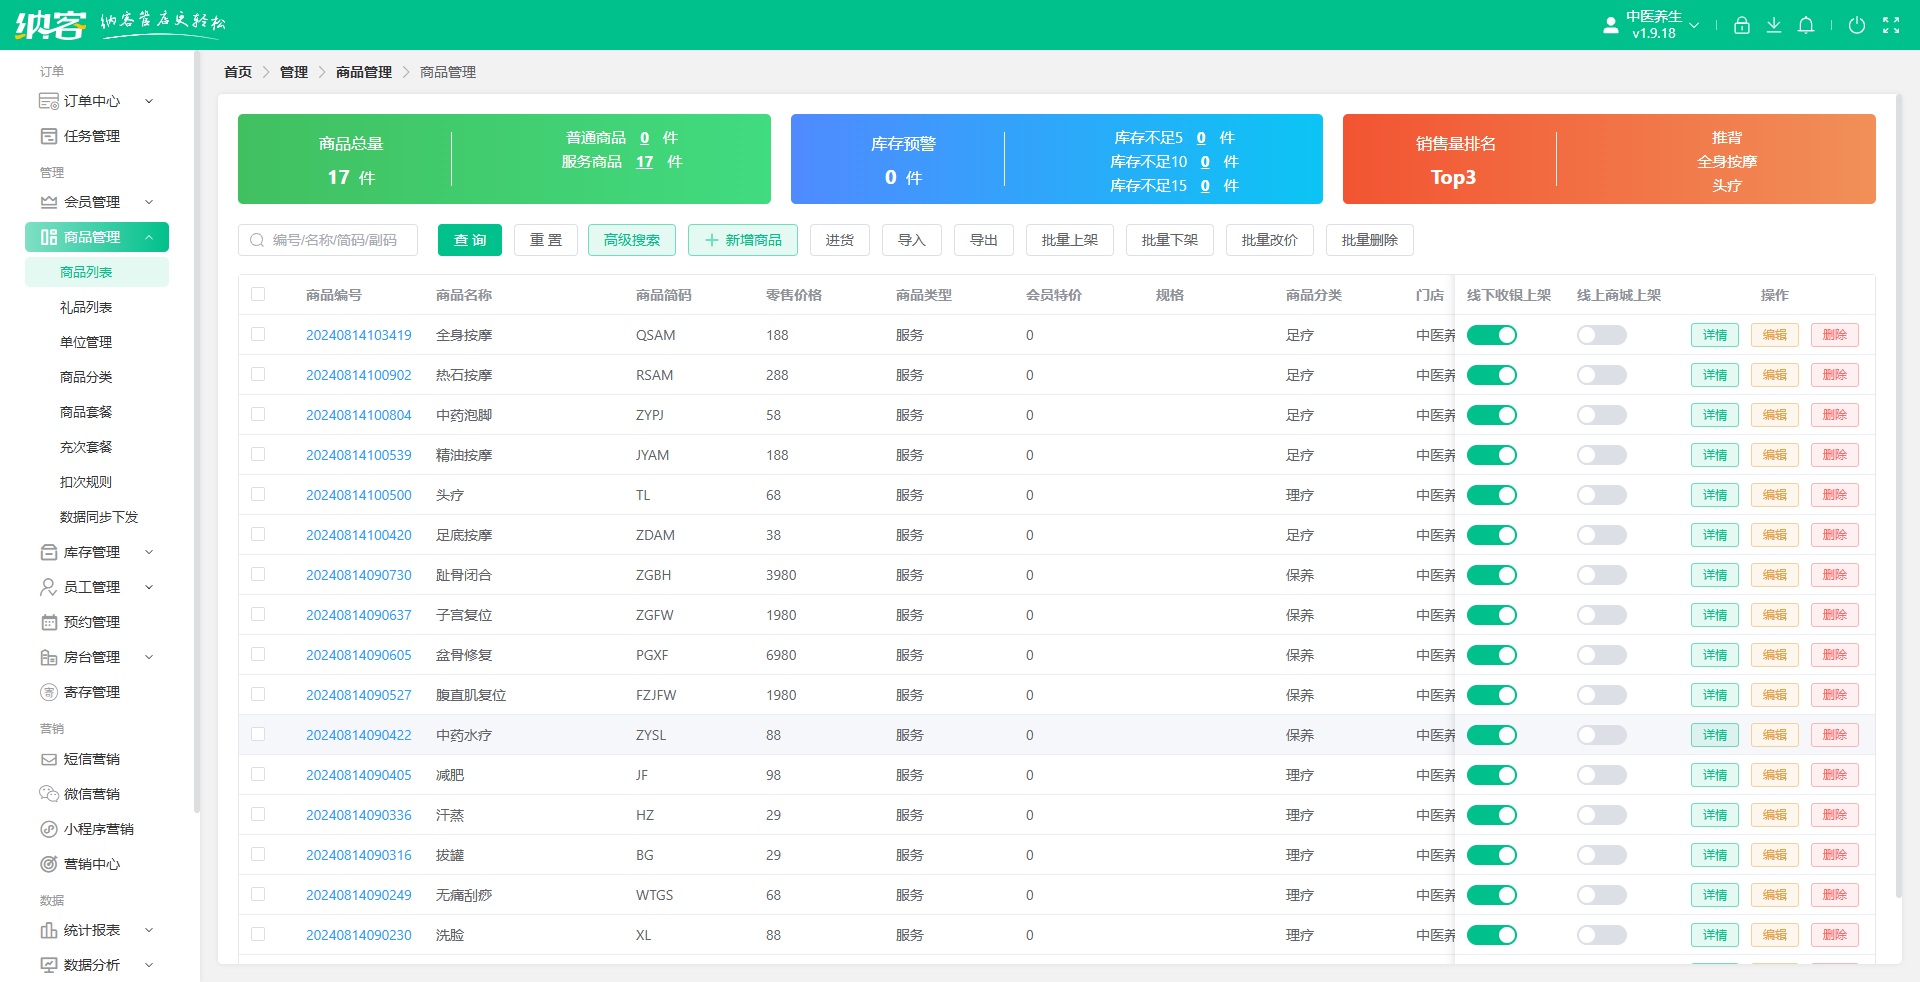Click the 任务管理 sidebar icon

click(48, 136)
